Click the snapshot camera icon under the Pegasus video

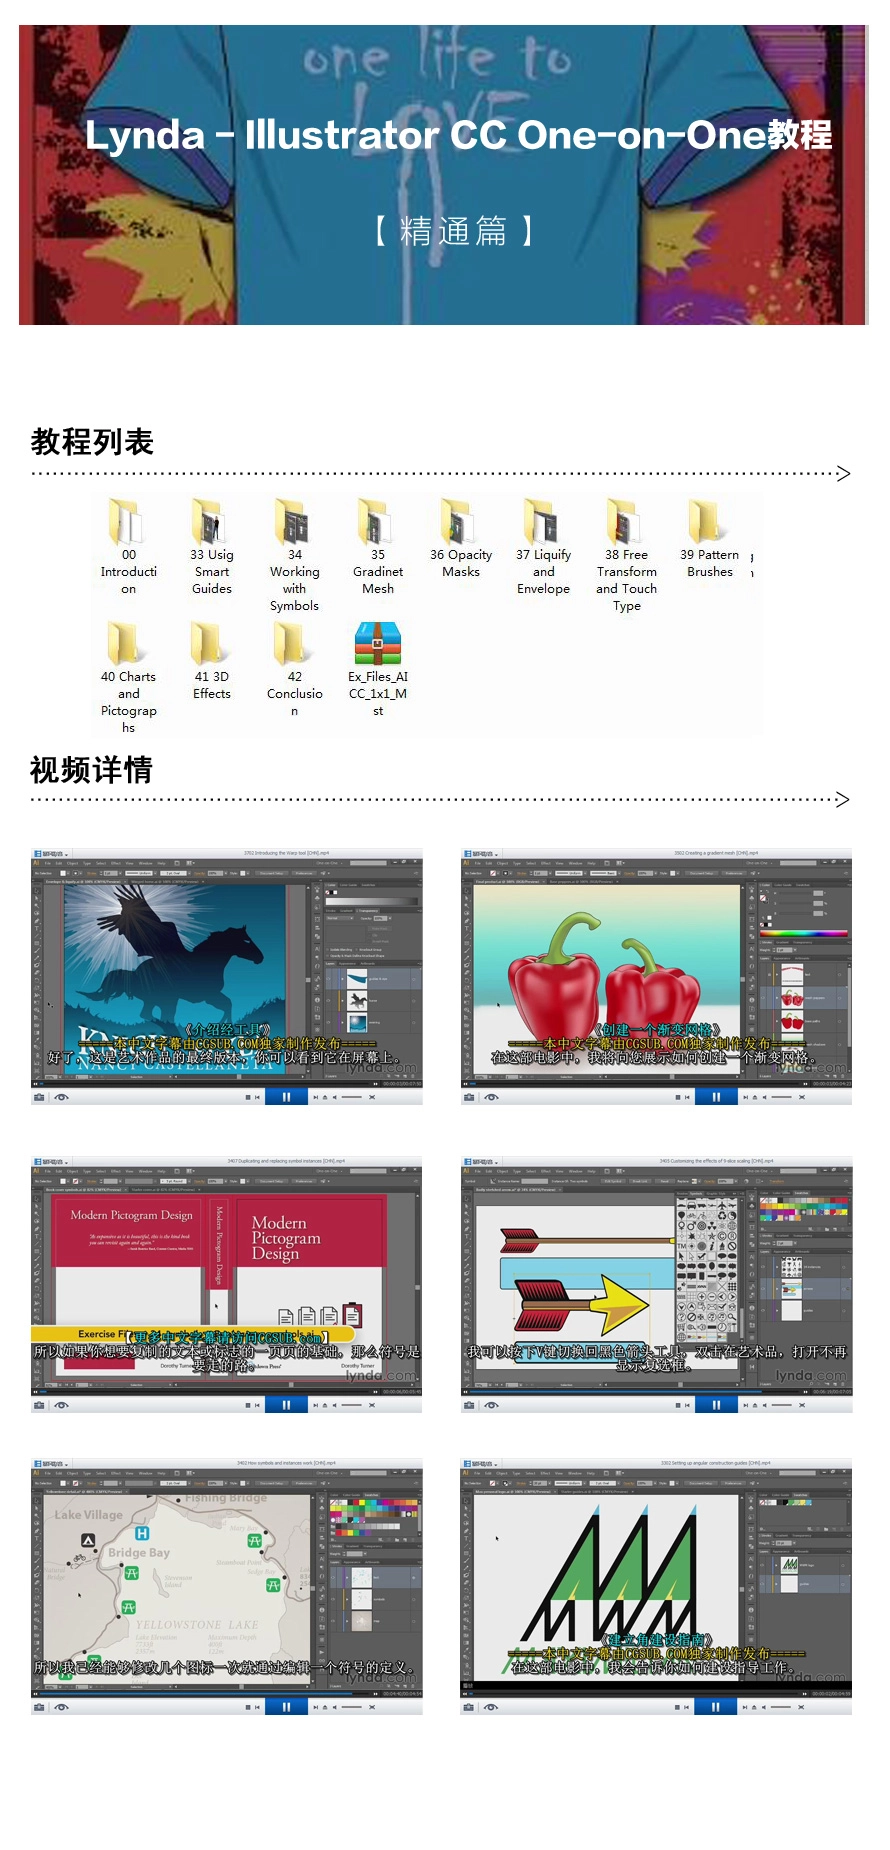(x=39, y=1097)
